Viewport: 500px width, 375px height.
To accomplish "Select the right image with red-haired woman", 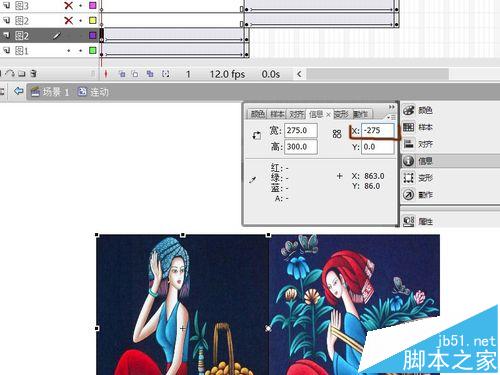I will click(x=354, y=305).
